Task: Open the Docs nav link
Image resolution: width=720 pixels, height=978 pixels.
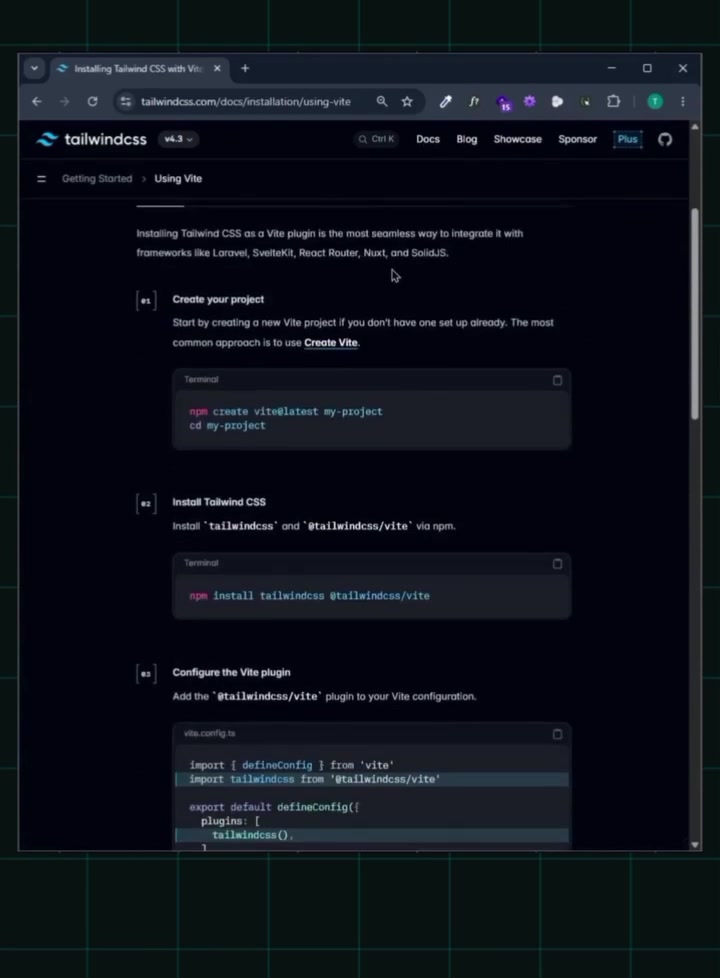Action: point(428,139)
